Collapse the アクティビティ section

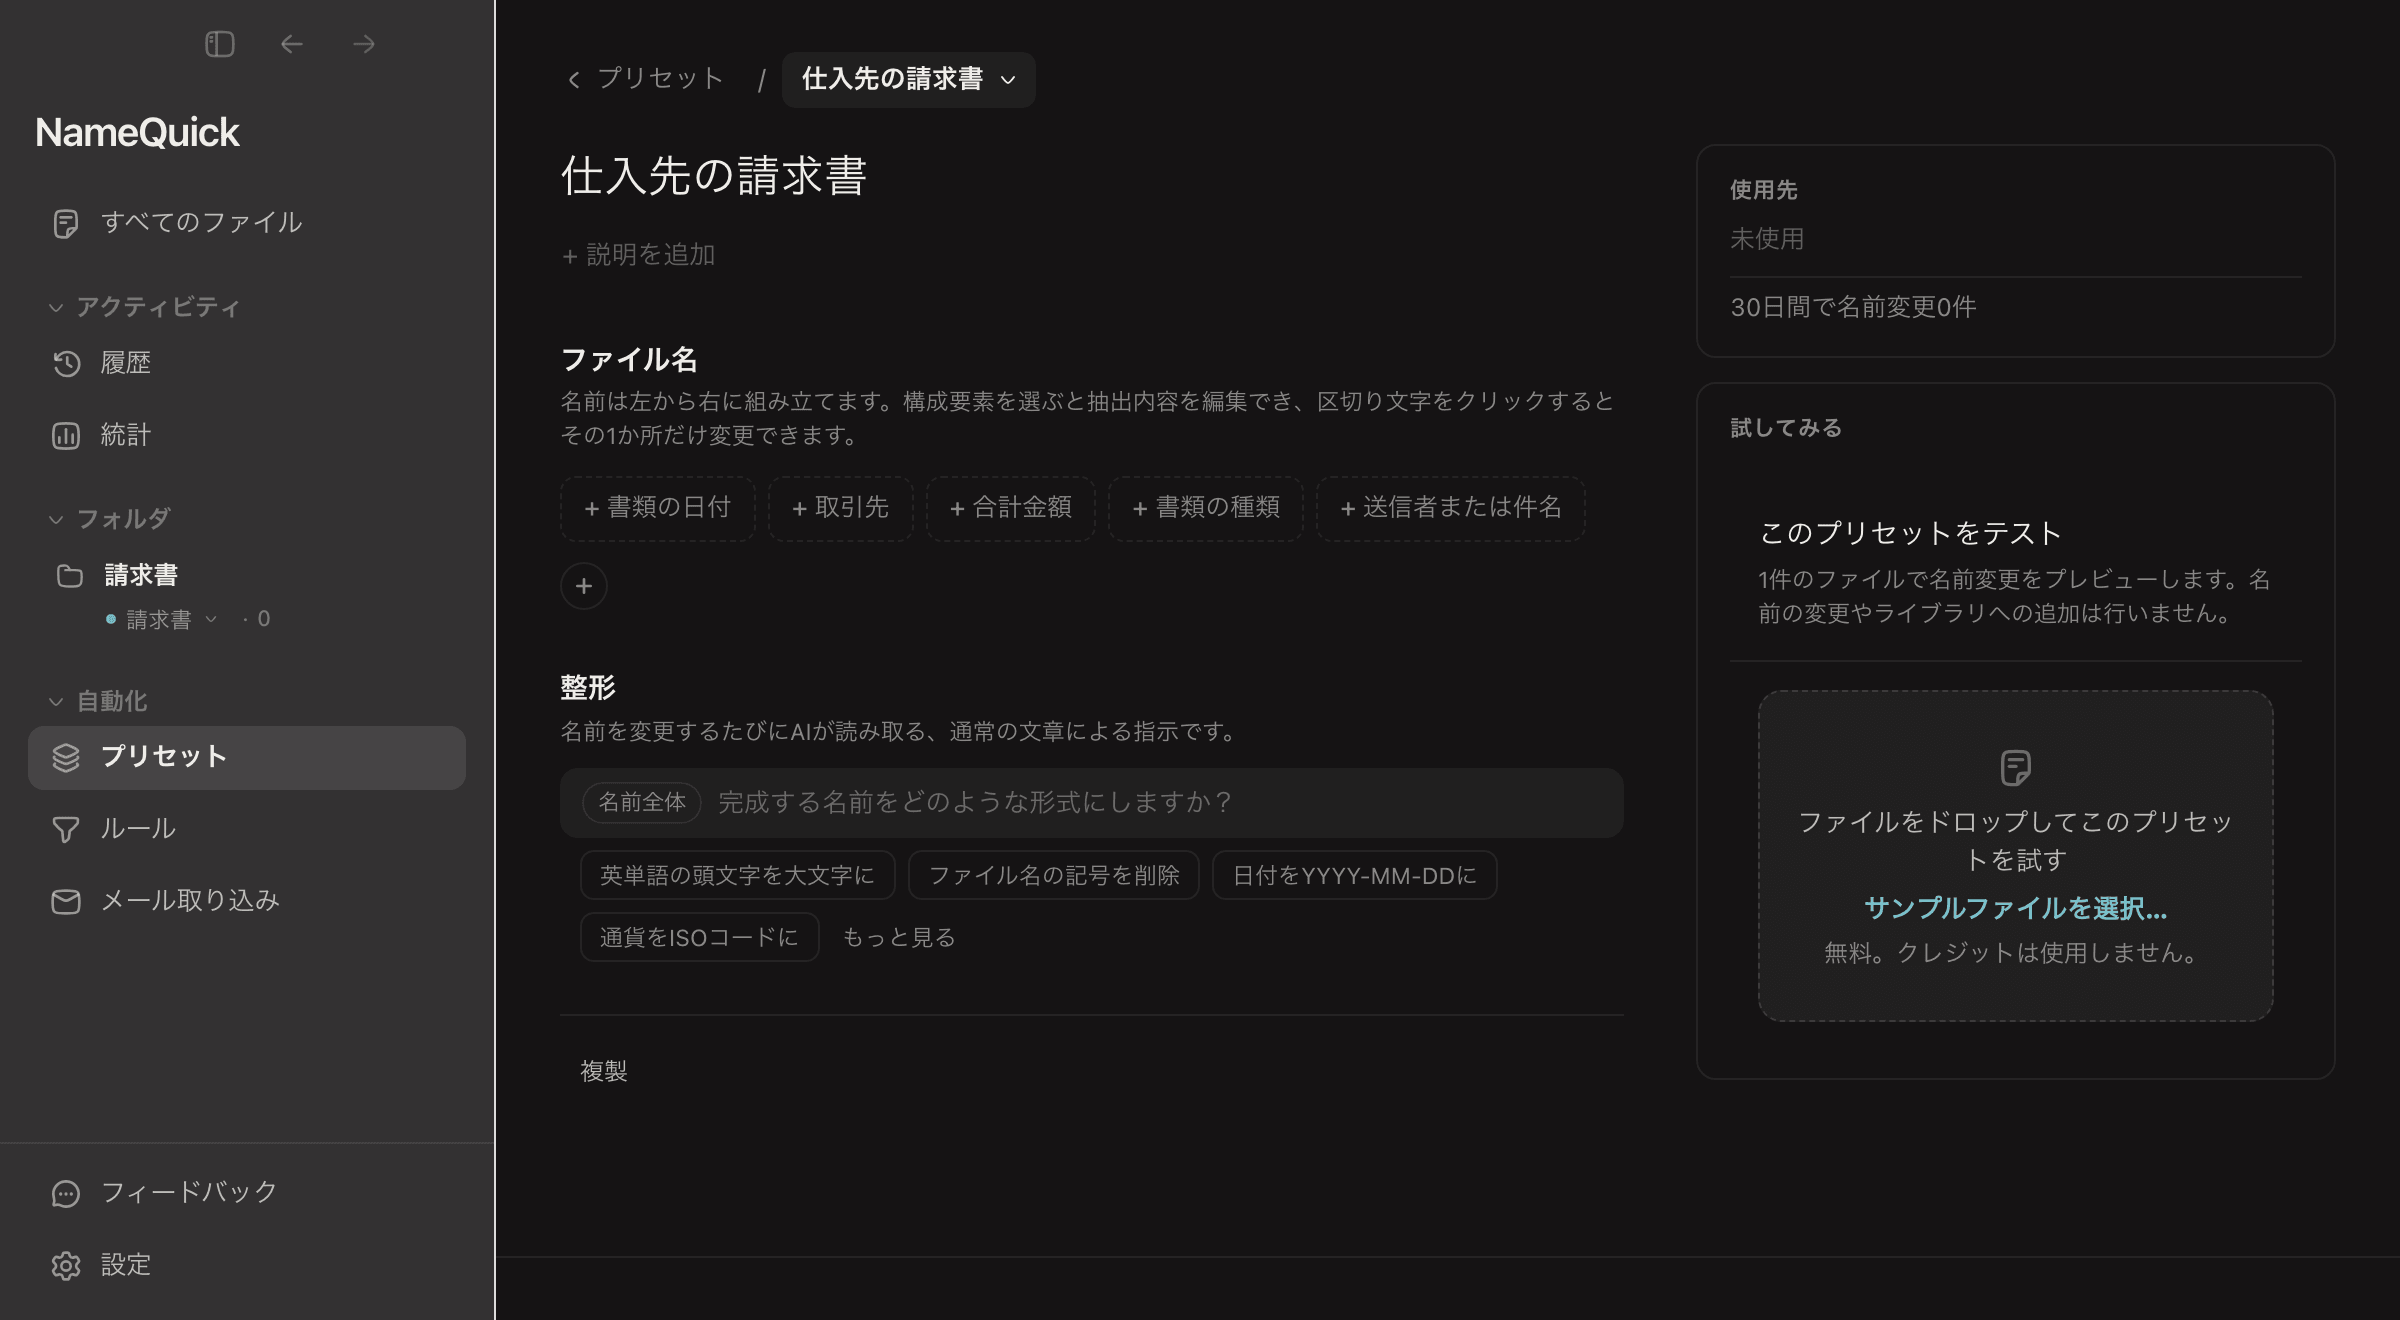pos(145,307)
